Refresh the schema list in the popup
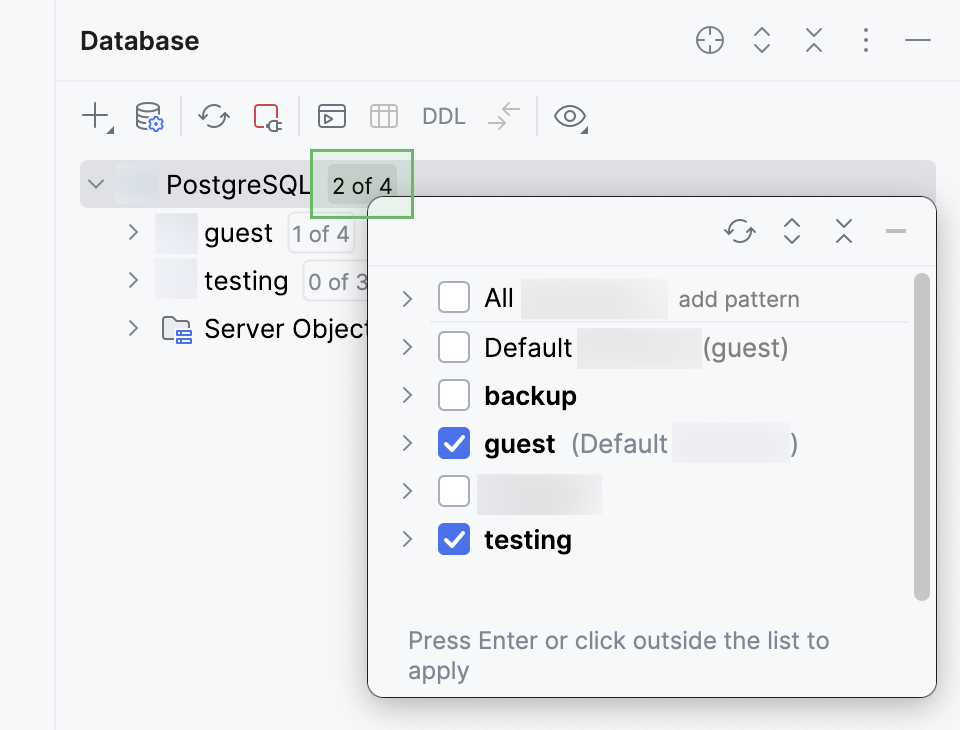Screen dimensions: 960x730 [740, 231]
